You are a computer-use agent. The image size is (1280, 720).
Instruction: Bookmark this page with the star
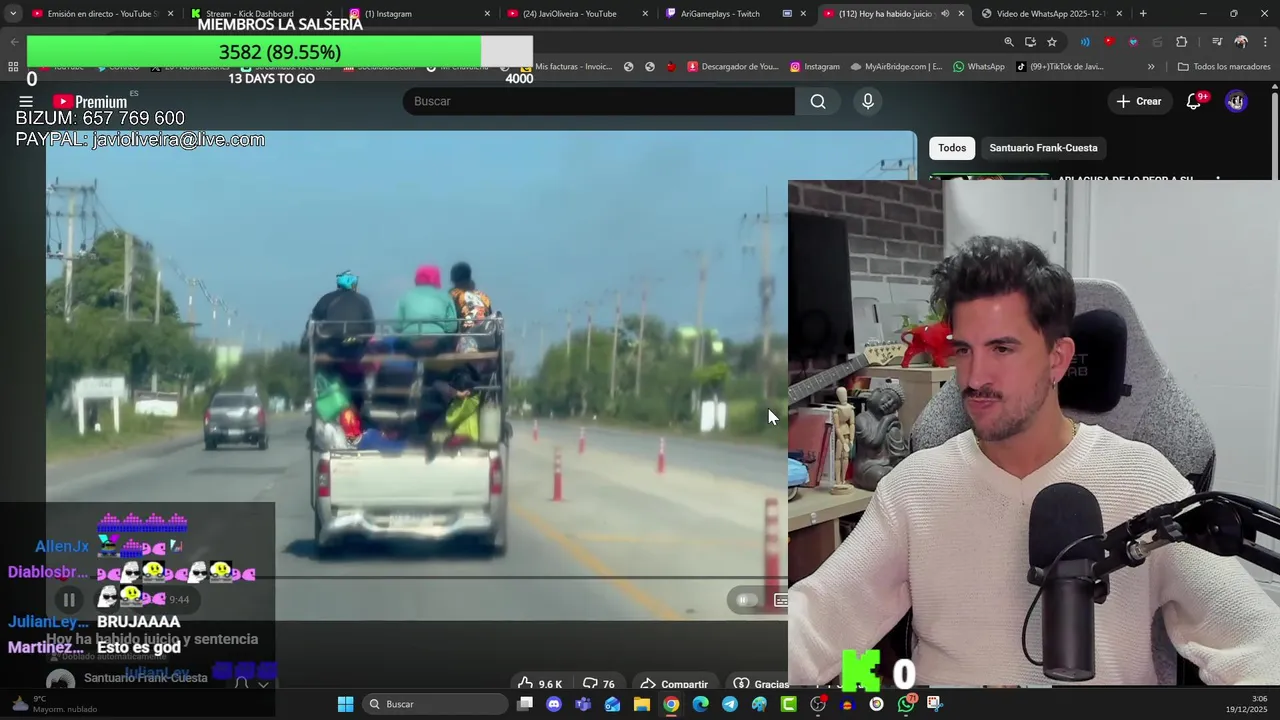coord(1052,42)
